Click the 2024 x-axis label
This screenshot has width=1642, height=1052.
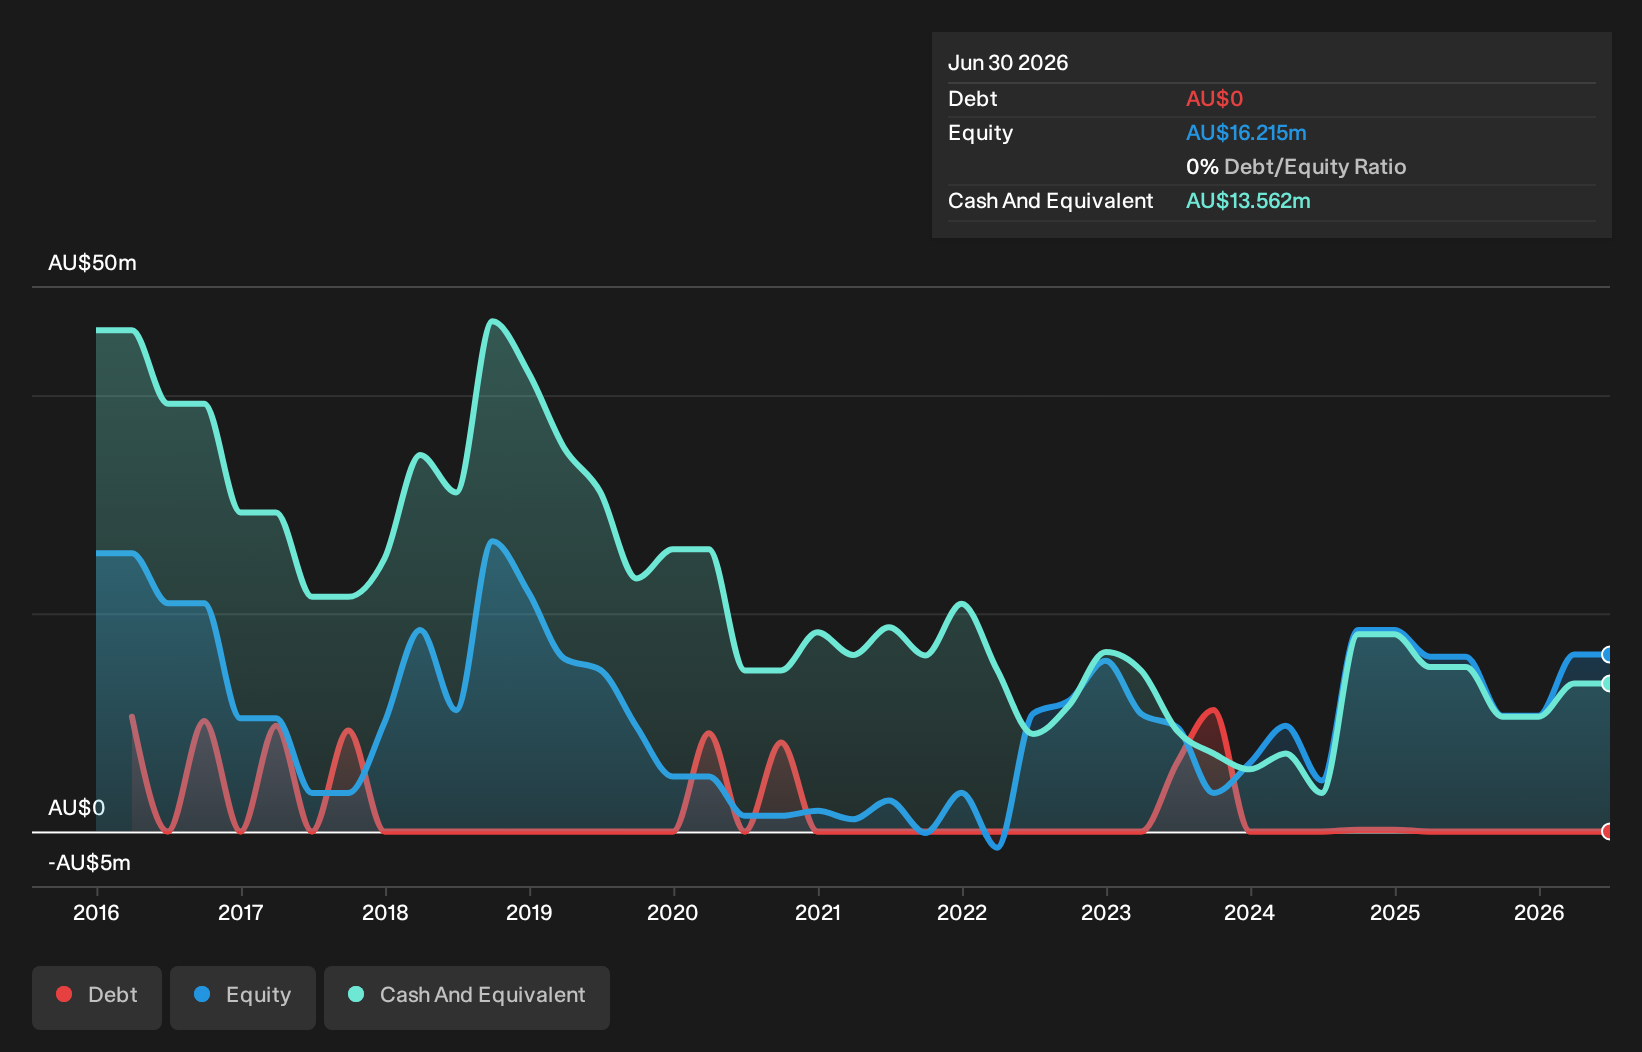coord(1250,912)
